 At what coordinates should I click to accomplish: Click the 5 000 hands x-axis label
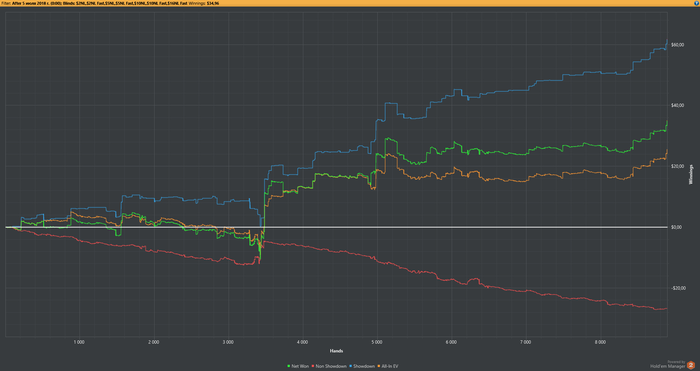(x=377, y=342)
